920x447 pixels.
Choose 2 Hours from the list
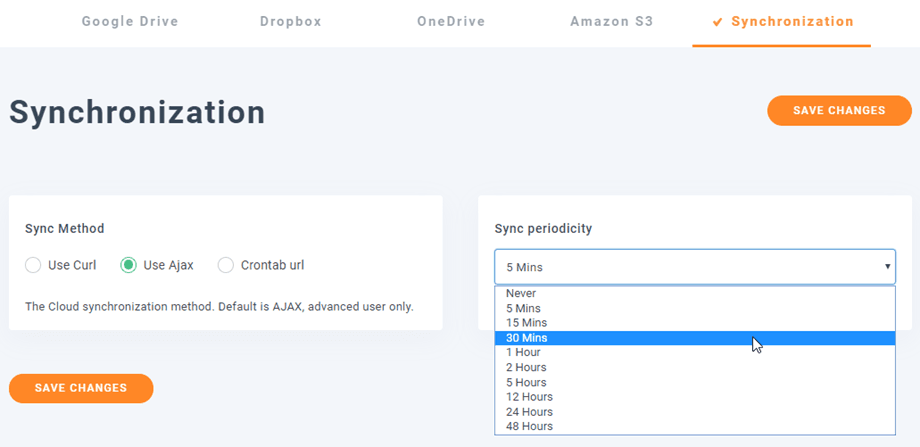525,367
